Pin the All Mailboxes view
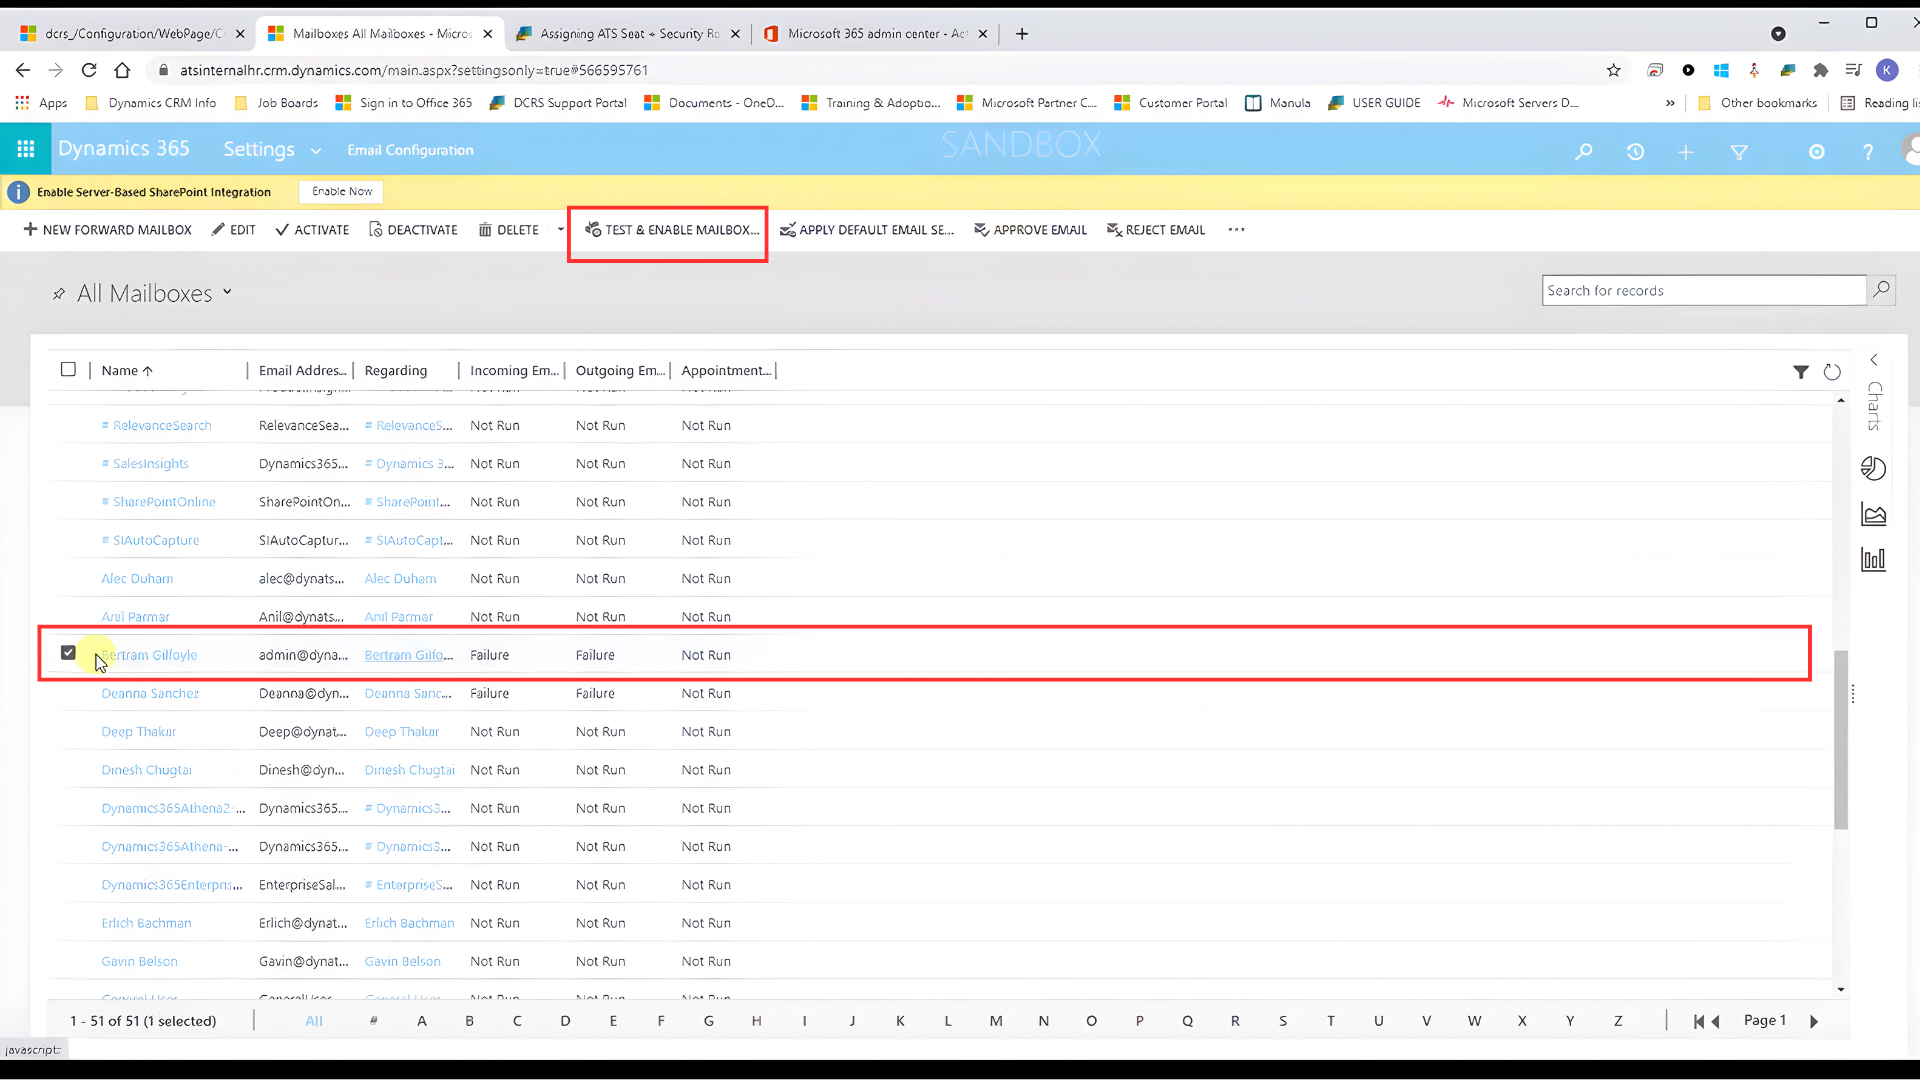Viewport: 1920px width, 1080px height. pos(59,294)
